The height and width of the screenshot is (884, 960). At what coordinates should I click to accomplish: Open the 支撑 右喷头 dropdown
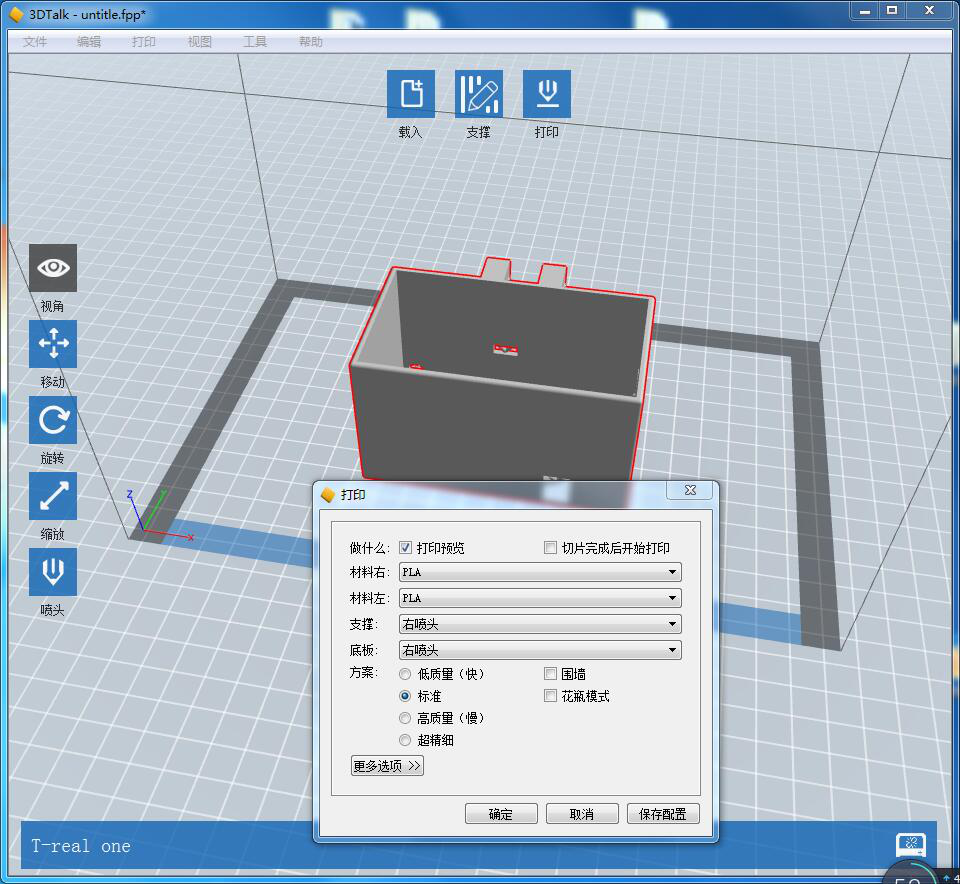(x=540, y=624)
